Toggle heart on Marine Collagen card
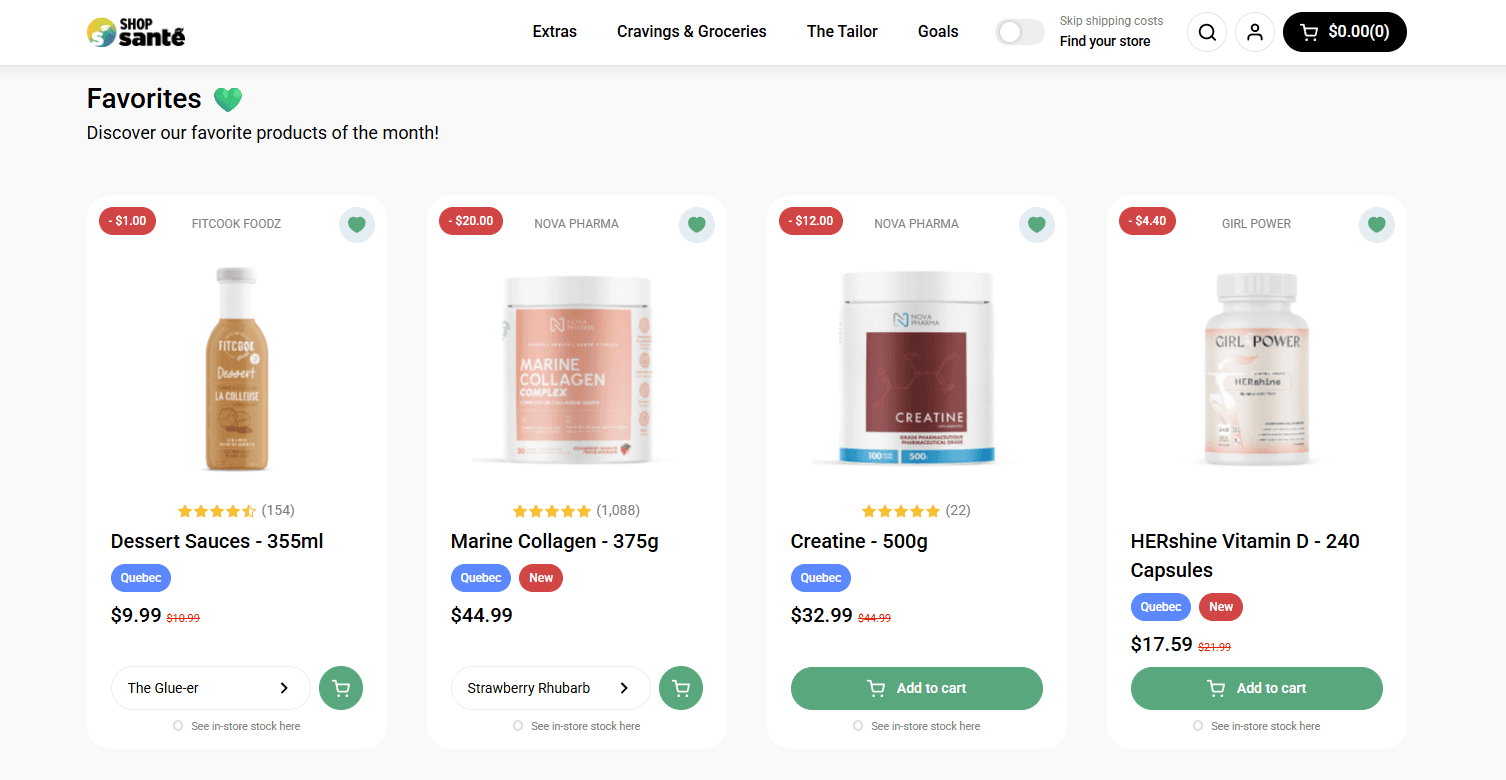 [697, 224]
